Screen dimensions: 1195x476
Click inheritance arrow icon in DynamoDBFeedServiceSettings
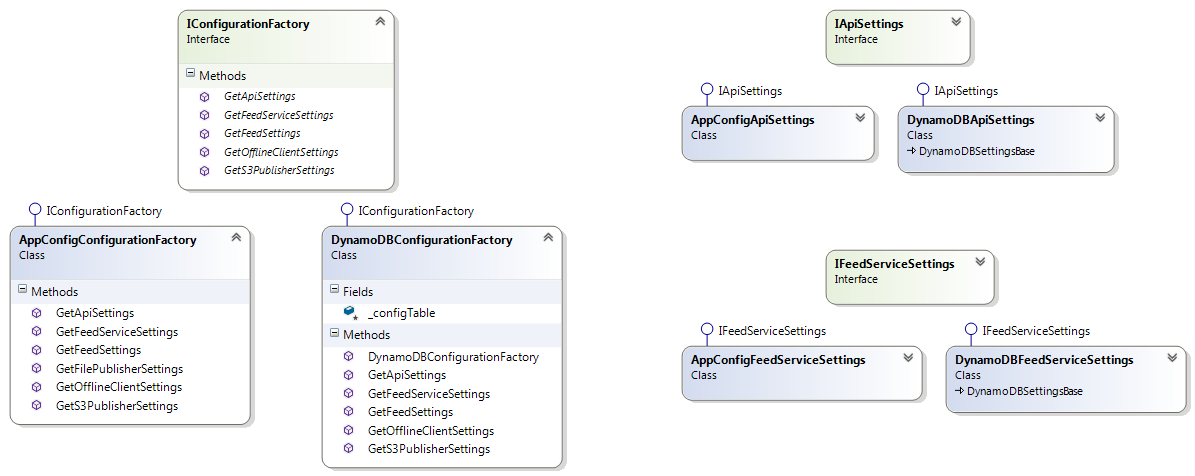(x=959, y=391)
